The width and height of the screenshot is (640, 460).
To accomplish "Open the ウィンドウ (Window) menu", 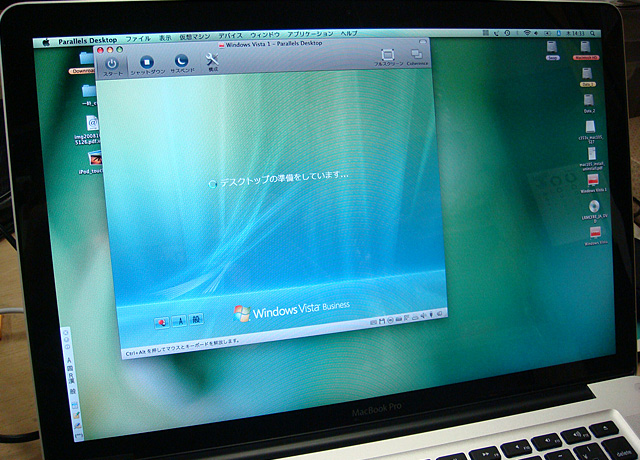I will pos(264,35).
